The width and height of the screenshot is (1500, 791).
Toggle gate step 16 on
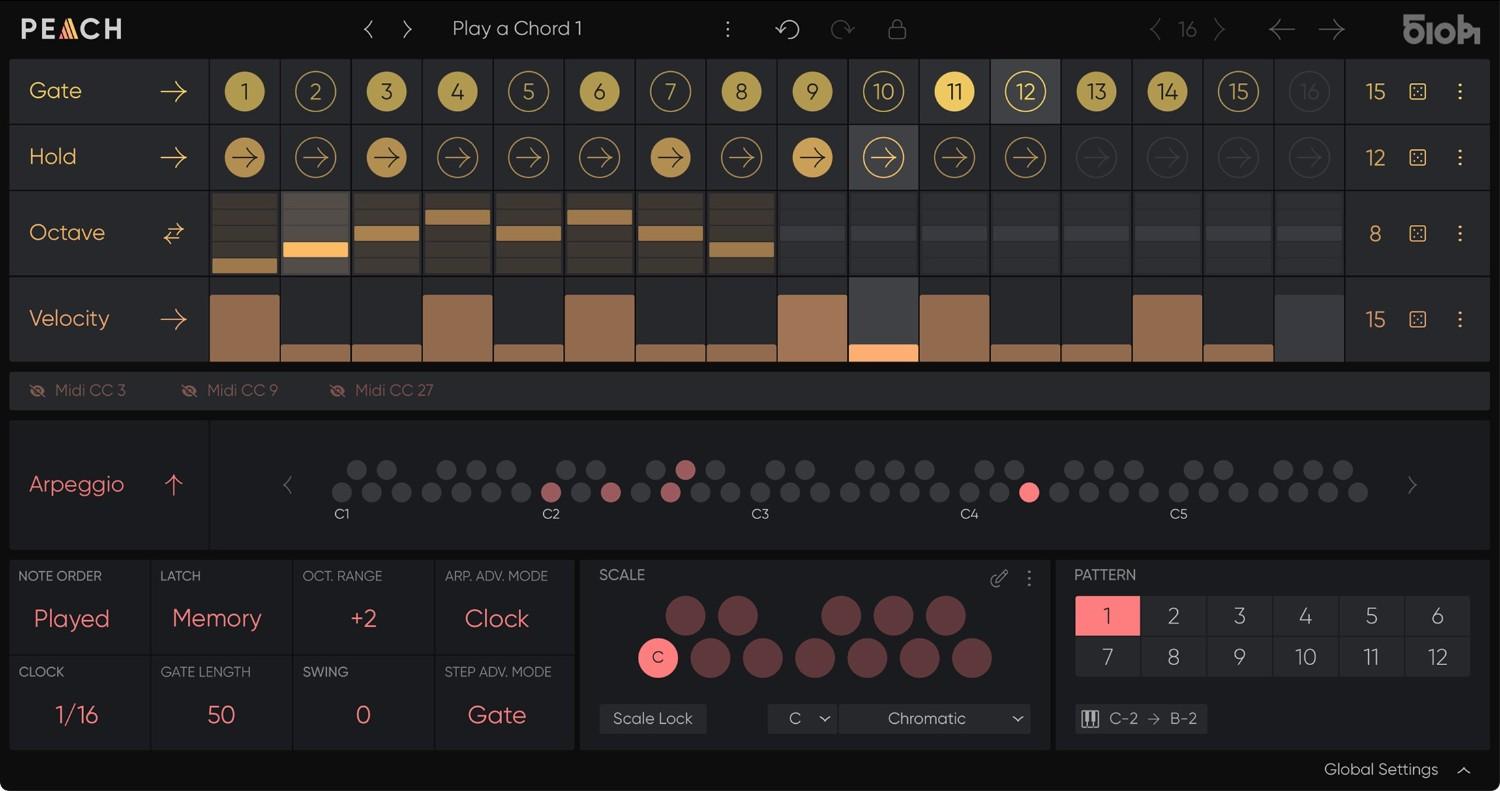pos(1309,91)
